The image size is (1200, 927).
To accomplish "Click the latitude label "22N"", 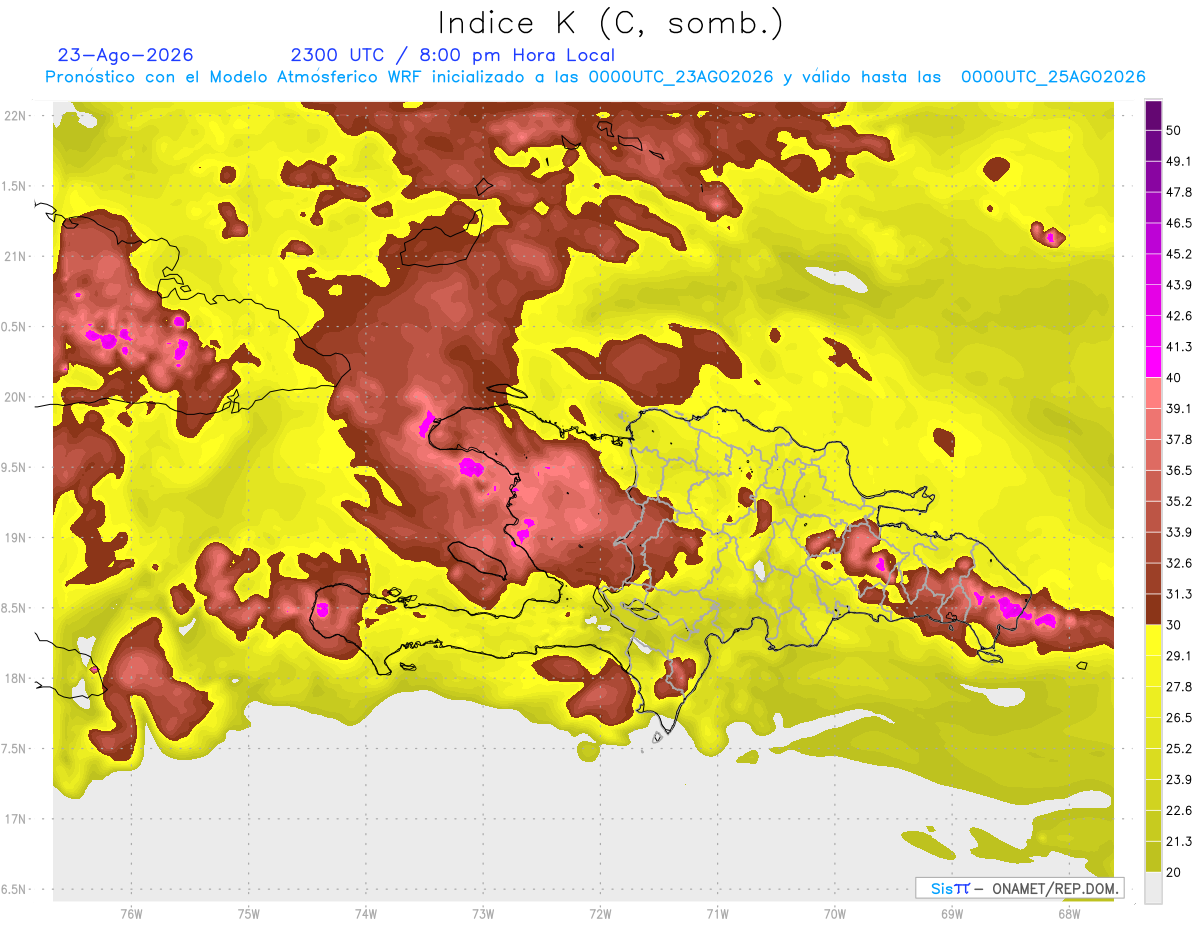I will (x=17, y=116).
